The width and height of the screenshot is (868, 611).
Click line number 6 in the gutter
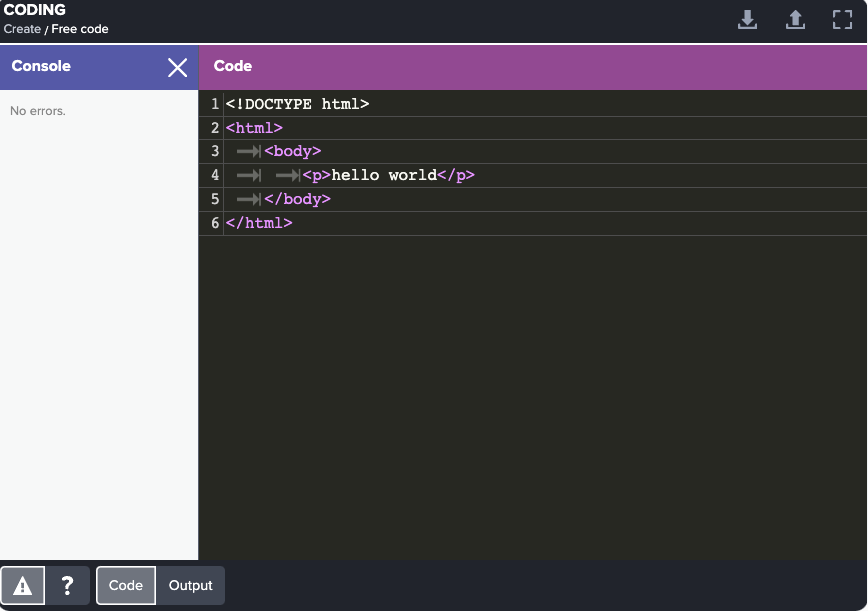pyautogui.click(x=215, y=222)
